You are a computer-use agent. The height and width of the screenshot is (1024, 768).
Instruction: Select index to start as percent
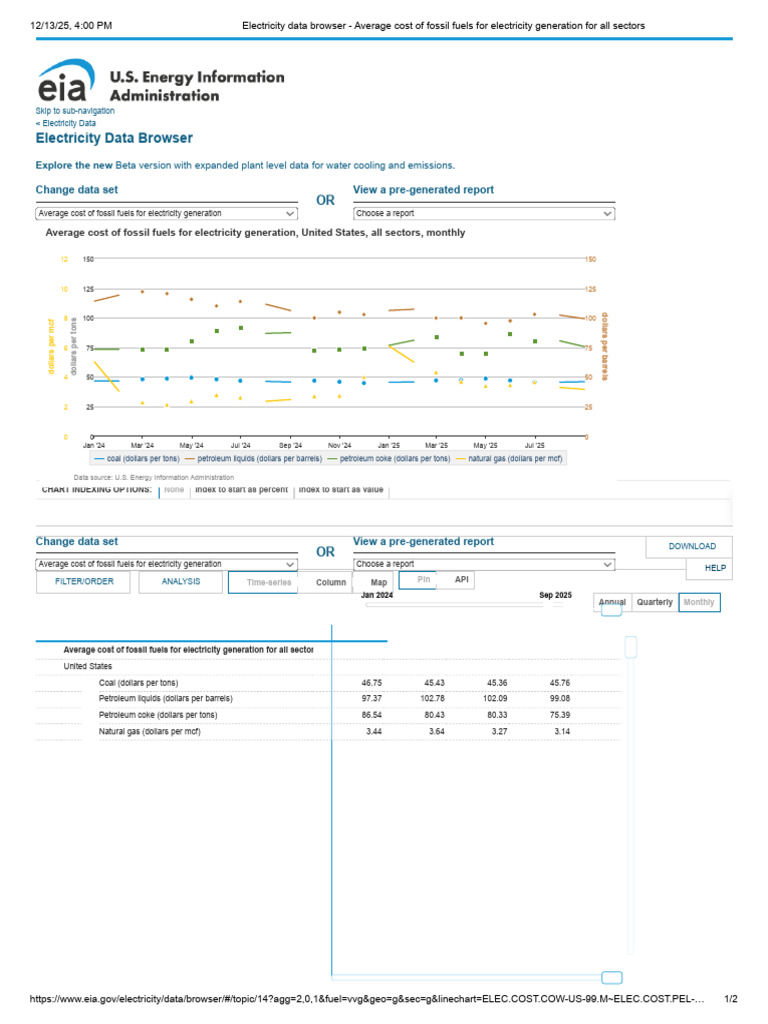pyautogui.click(x=241, y=489)
